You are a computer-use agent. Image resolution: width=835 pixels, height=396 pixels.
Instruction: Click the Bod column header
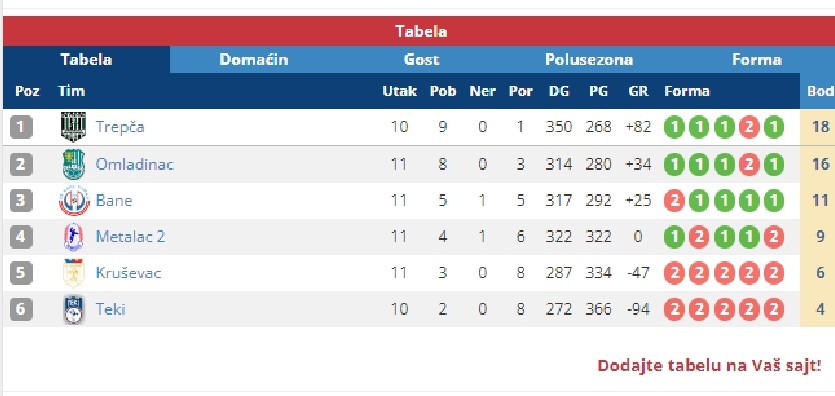[x=821, y=91]
